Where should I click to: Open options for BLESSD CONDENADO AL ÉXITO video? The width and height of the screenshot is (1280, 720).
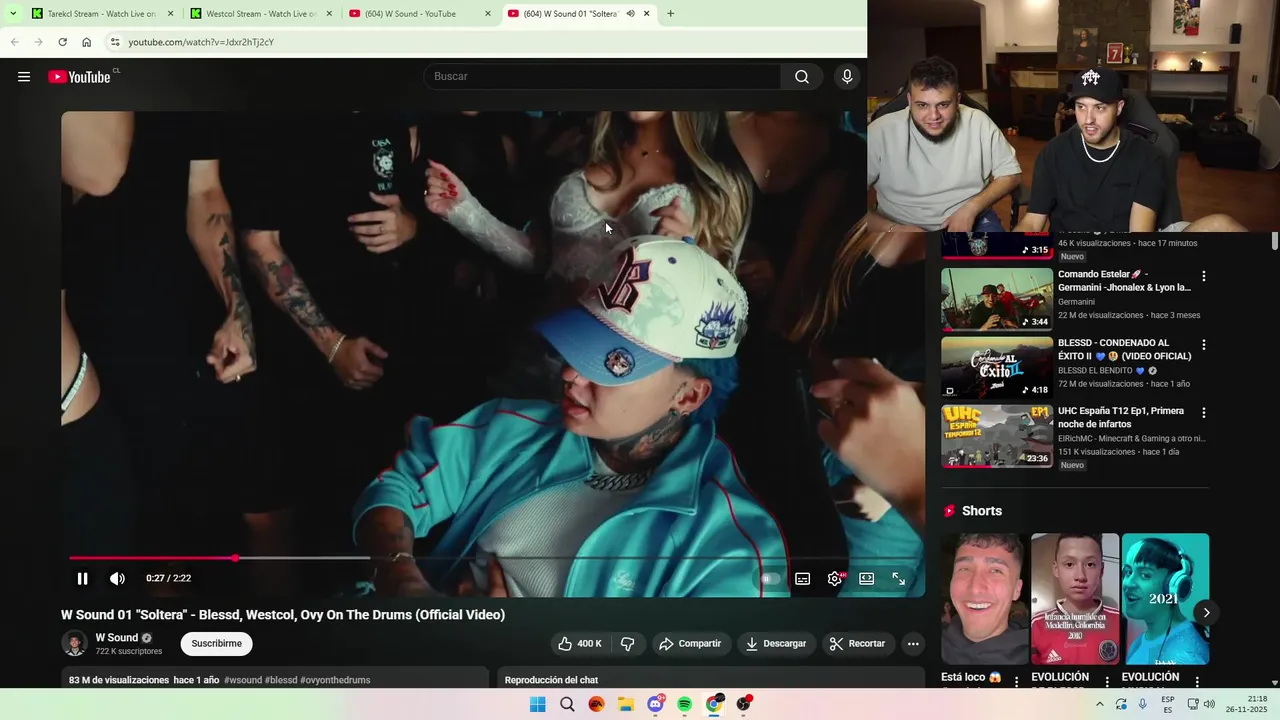(1203, 345)
